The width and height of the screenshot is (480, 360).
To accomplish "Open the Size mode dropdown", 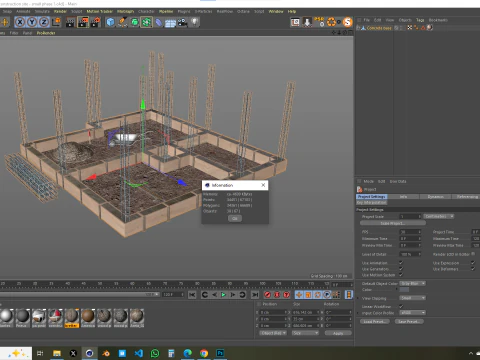I will [x=305, y=333].
